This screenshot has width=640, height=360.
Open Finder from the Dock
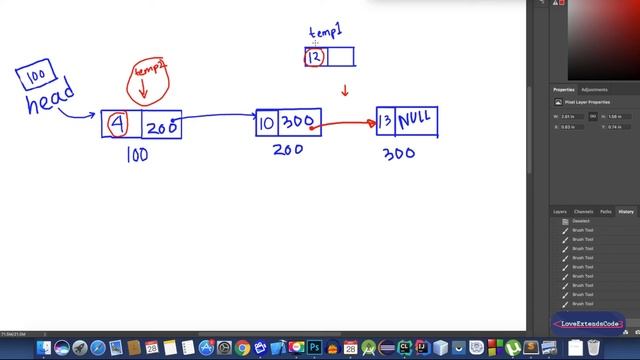44,348
